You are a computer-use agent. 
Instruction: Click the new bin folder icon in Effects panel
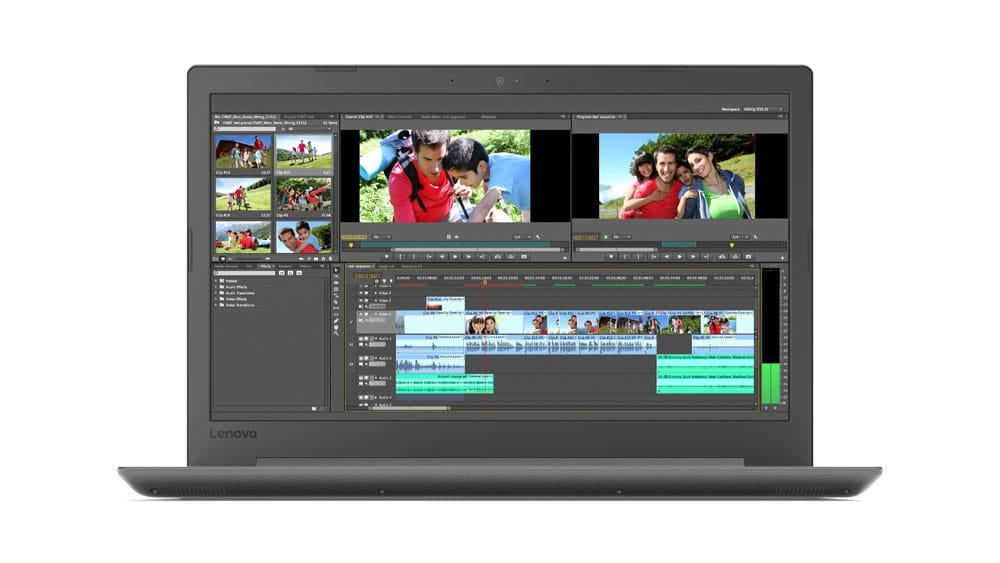coord(314,408)
